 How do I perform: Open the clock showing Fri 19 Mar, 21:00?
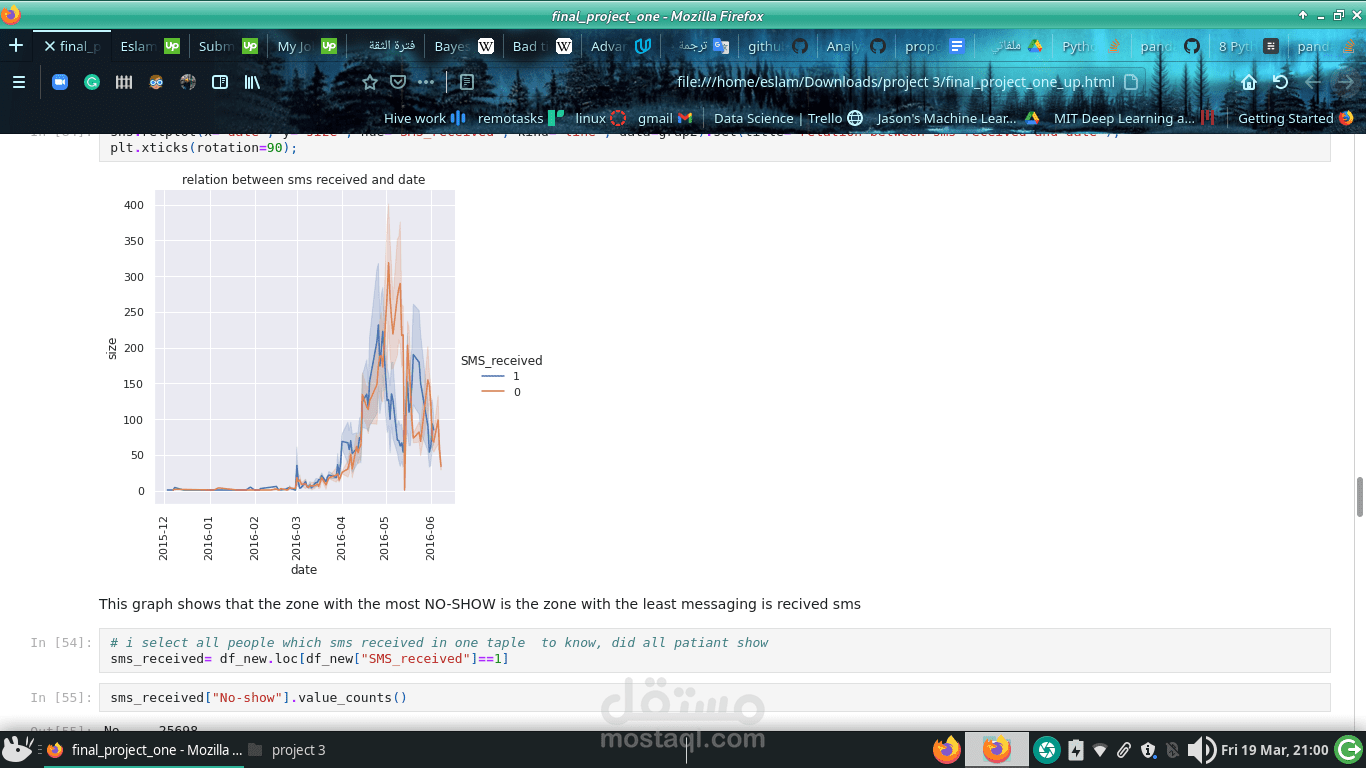coord(1275,750)
